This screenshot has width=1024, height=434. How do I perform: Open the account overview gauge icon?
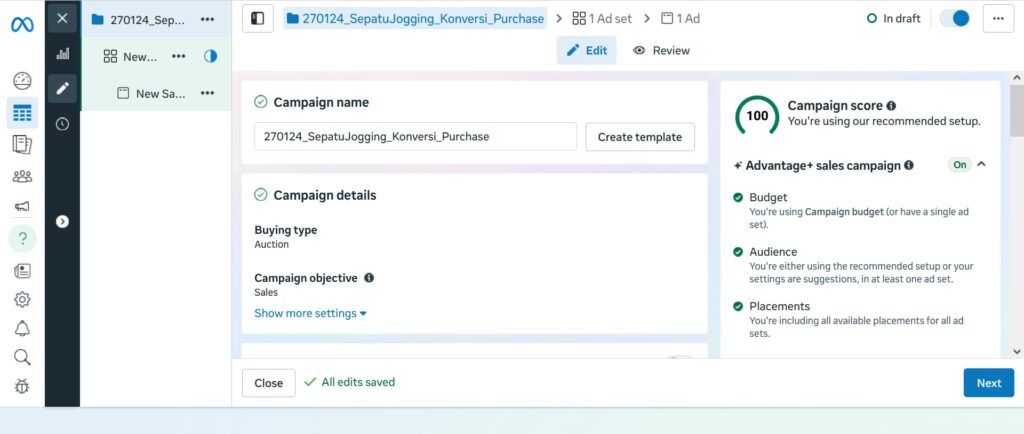(22, 81)
